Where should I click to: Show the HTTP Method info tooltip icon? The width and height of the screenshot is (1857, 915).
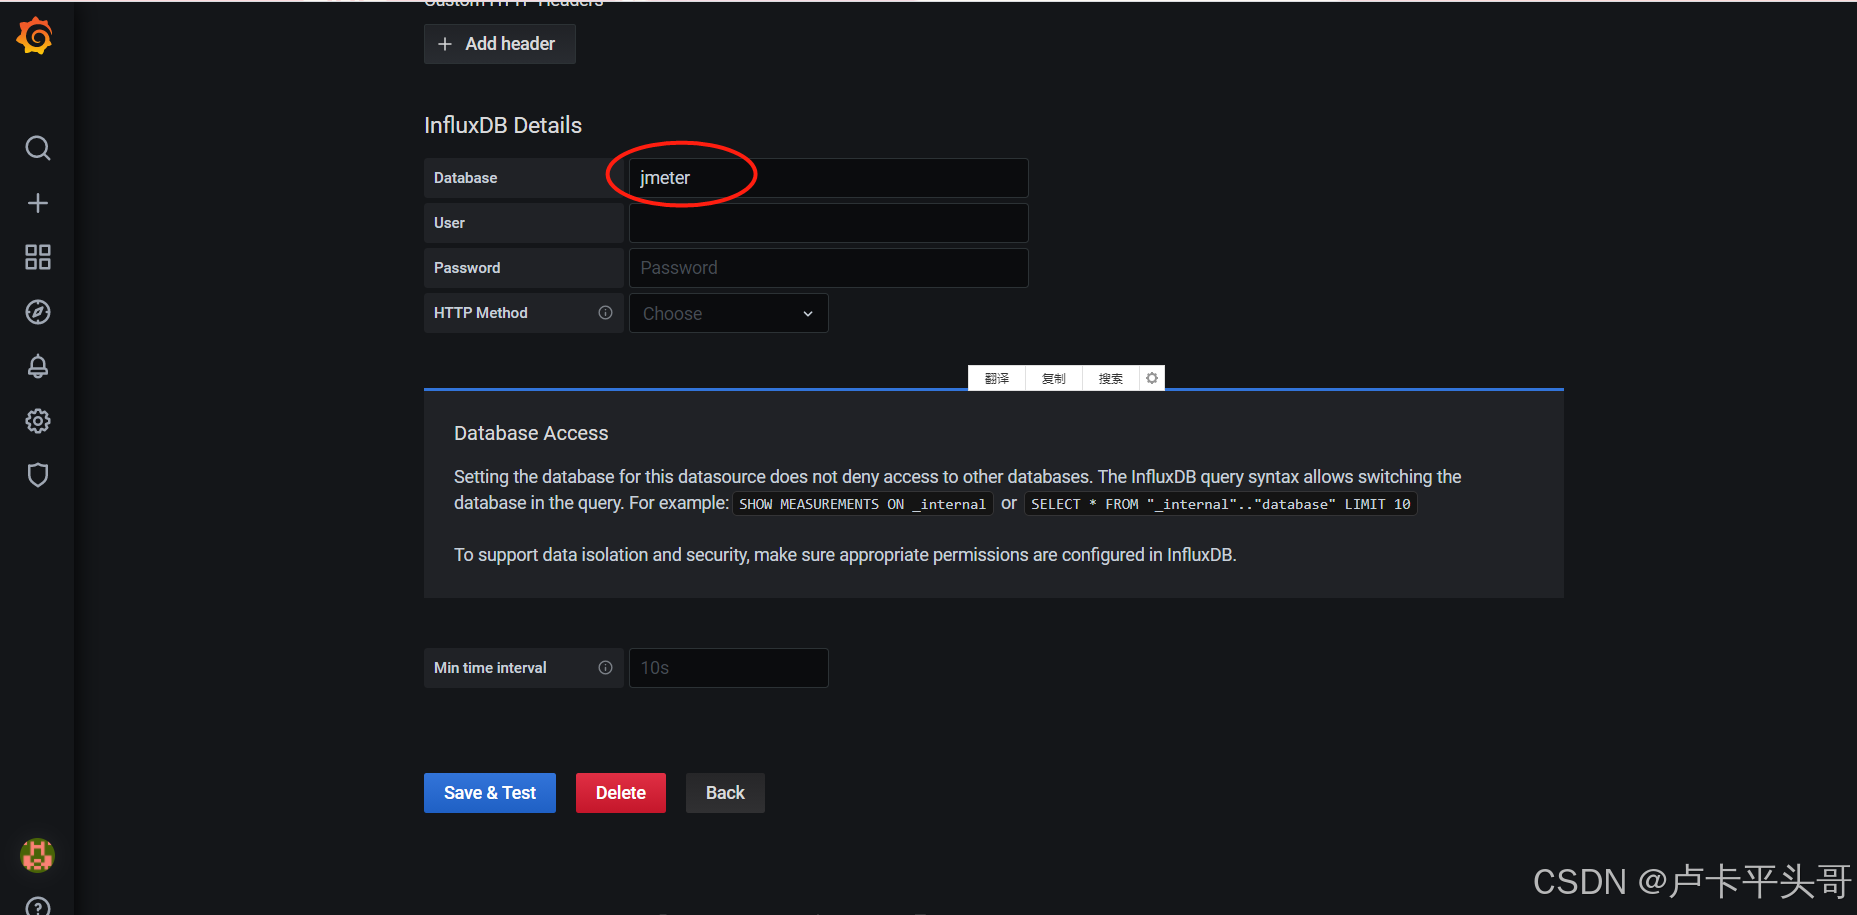[x=605, y=313]
